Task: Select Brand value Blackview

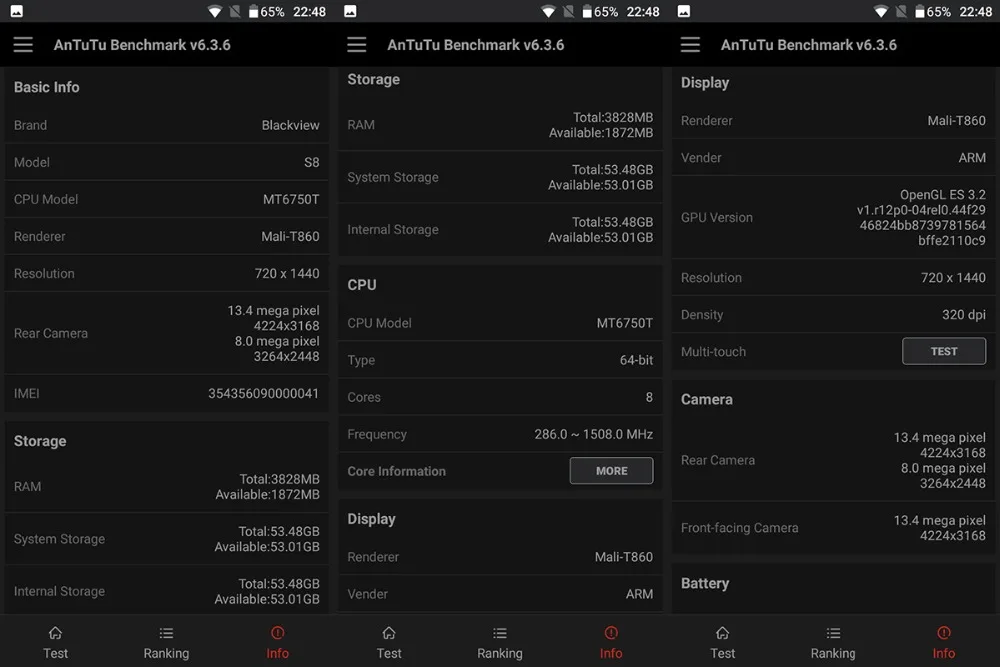Action: point(290,125)
